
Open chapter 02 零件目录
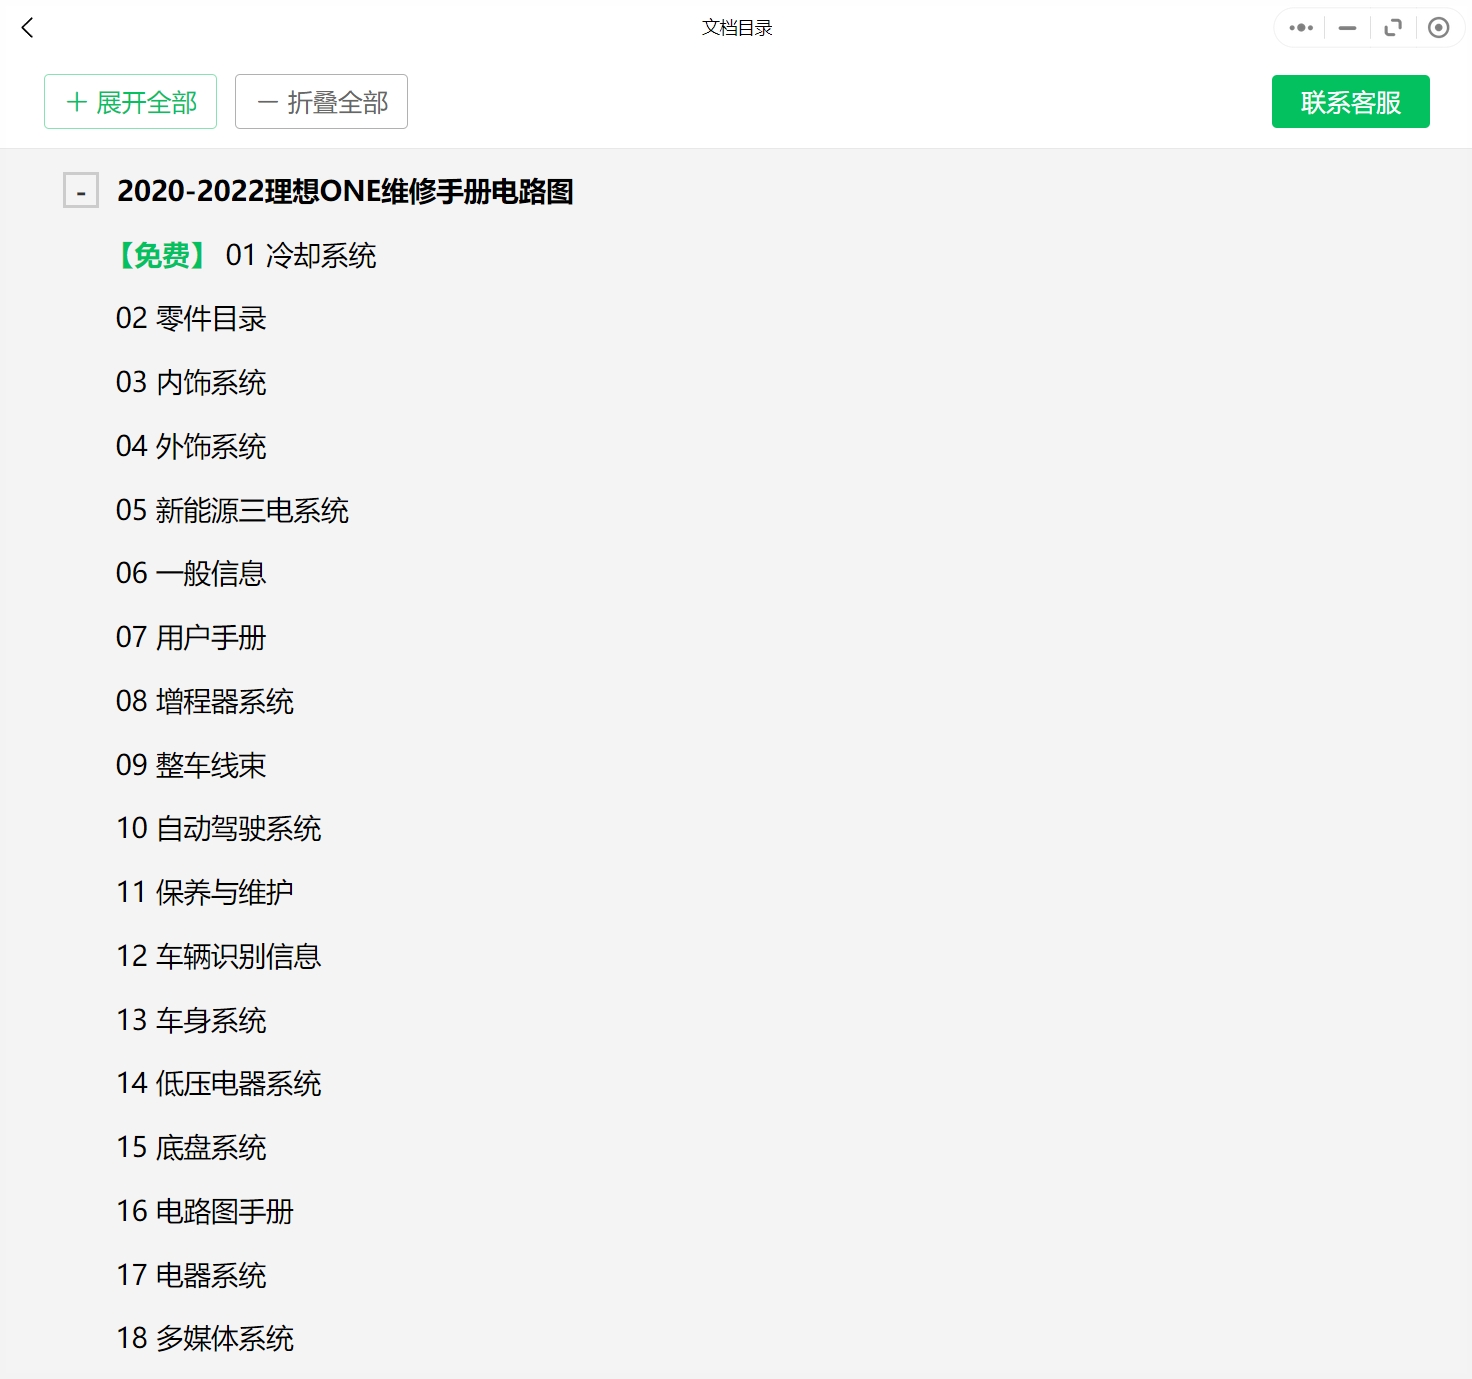tap(191, 318)
